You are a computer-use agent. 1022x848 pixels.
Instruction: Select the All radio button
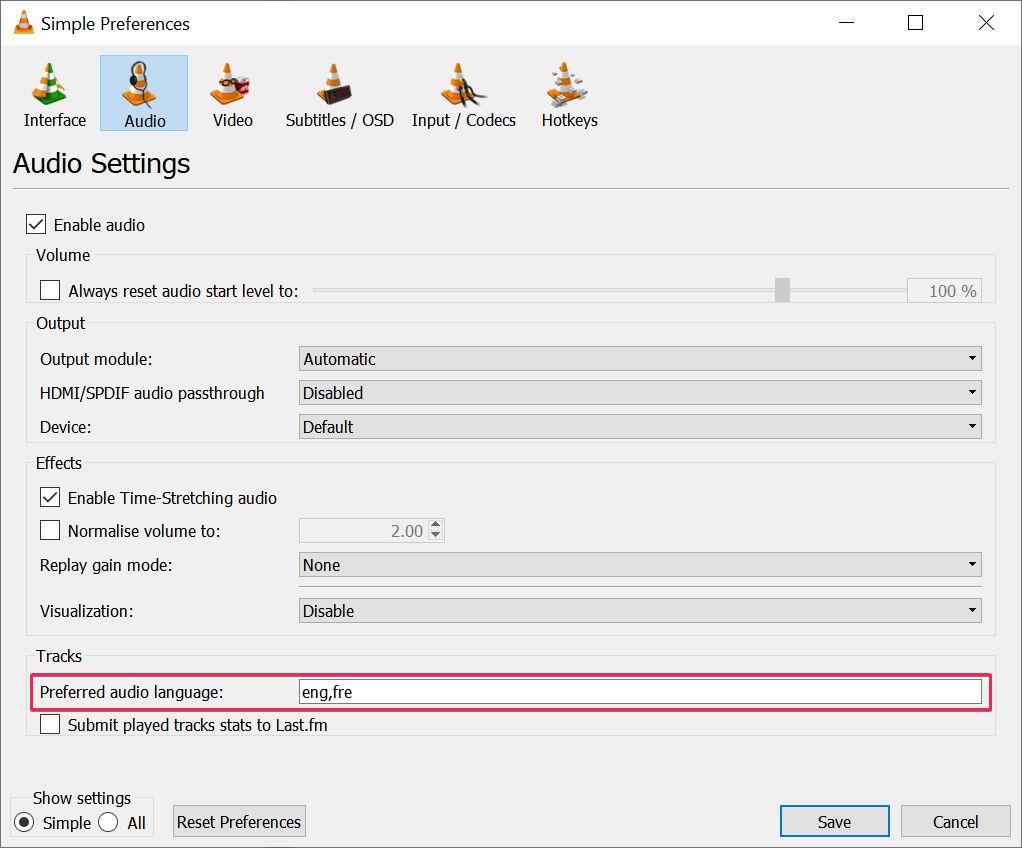click(x=108, y=823)
